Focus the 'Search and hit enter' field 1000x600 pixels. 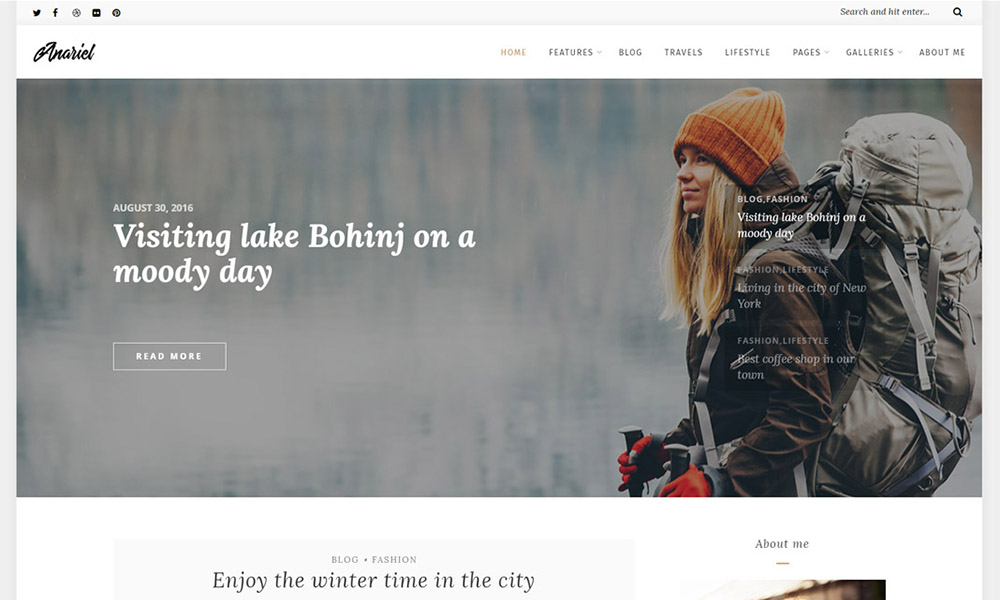tap(885, 11)
